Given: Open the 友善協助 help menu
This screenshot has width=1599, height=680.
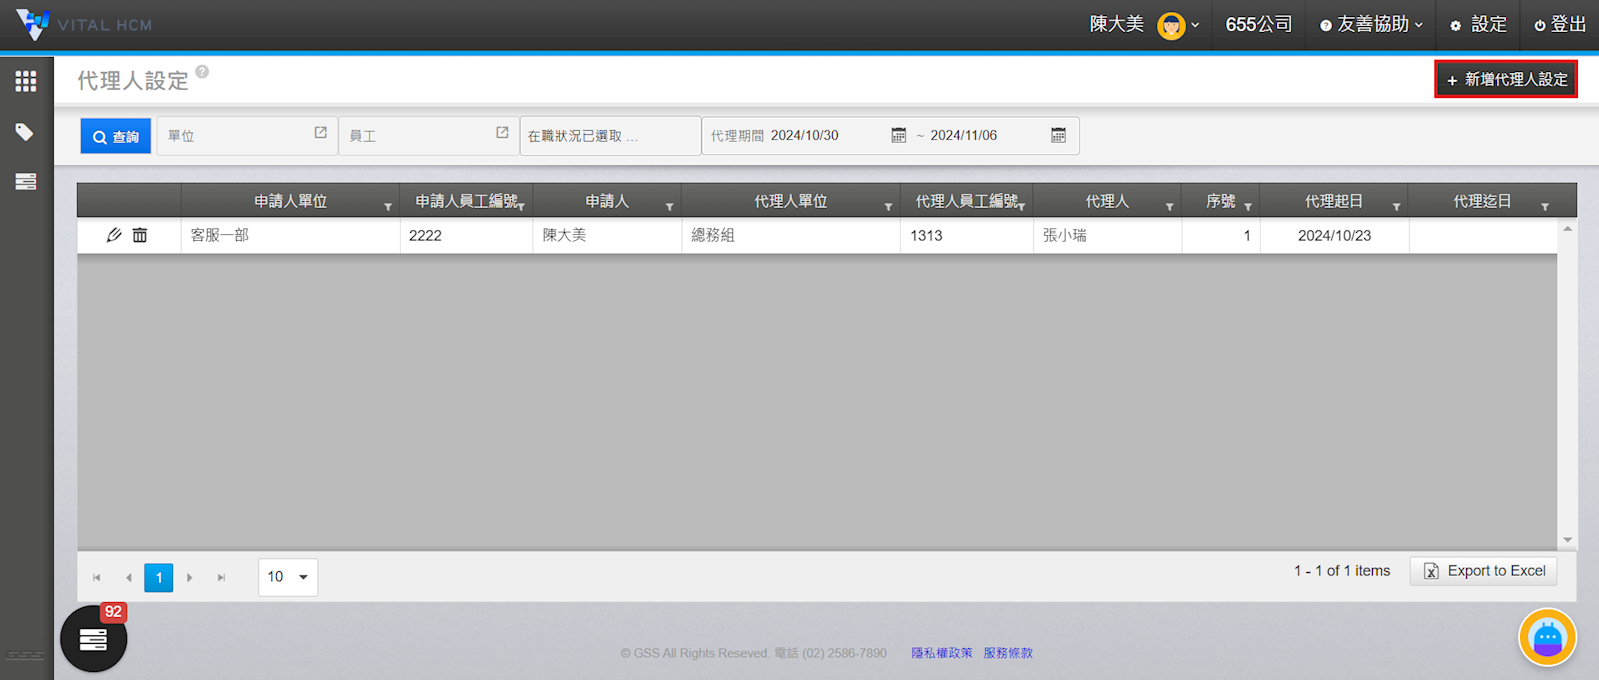Looking at the screenshot, I should click(1371, 24).
